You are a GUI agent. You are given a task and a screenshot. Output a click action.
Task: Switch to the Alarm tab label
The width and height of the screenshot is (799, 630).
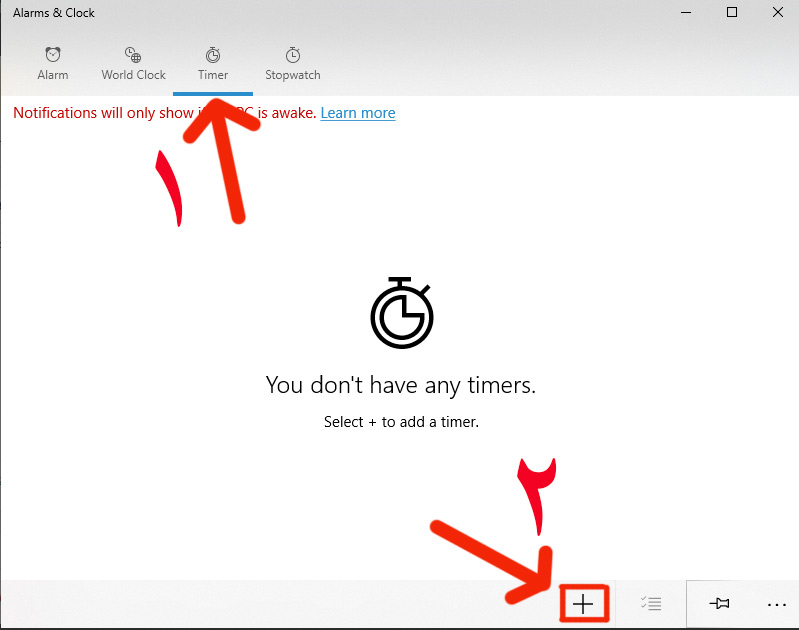click(x=53, y=75)
